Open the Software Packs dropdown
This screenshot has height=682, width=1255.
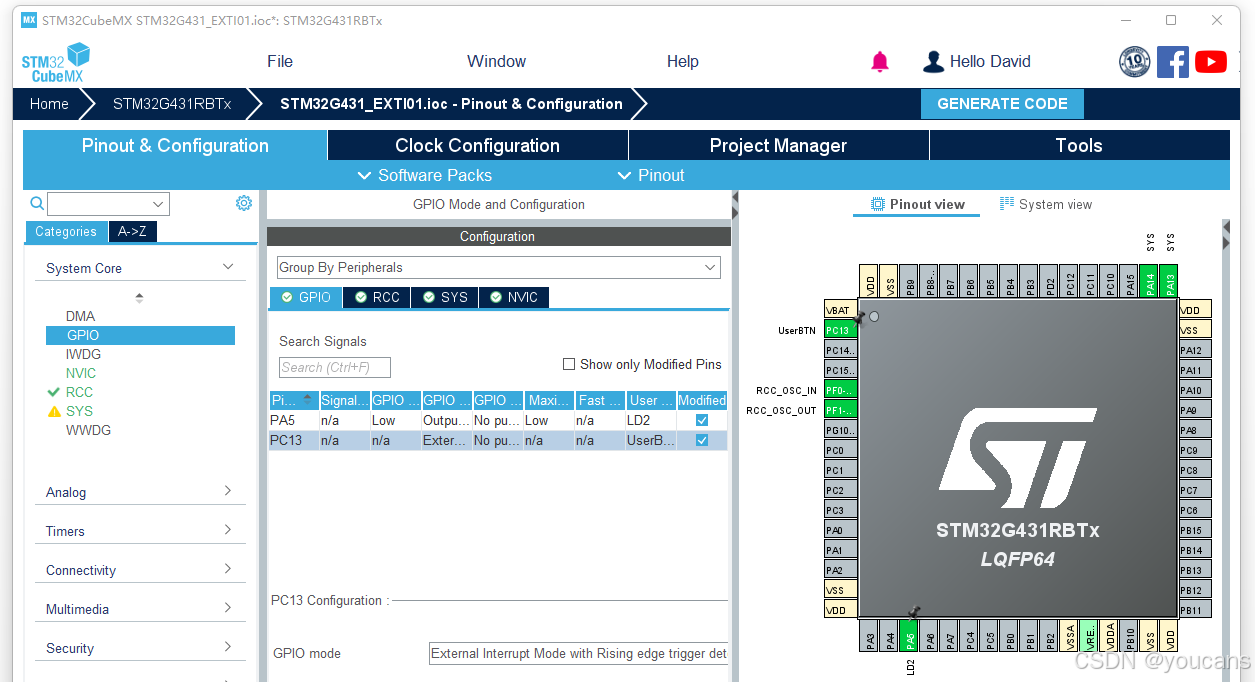[425, 175]
